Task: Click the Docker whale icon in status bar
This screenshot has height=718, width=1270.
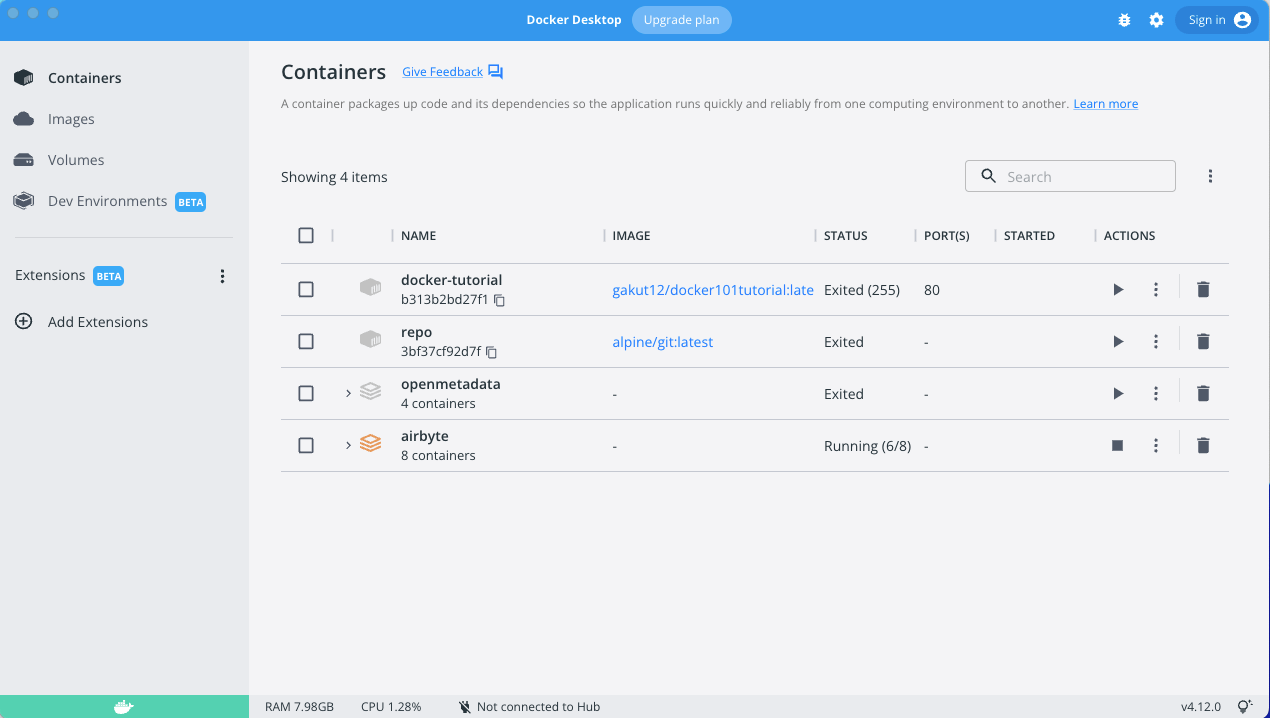Action: click(123, 707)
